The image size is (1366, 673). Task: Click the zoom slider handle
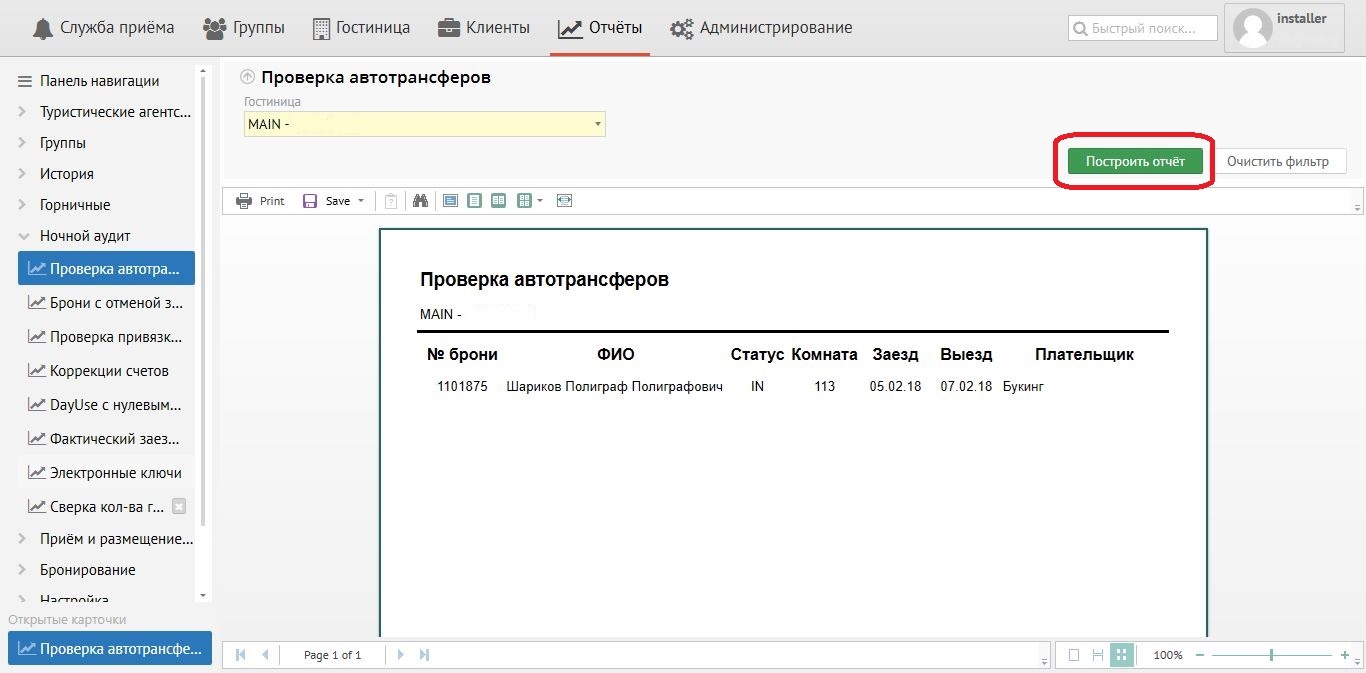[1271, 655]
